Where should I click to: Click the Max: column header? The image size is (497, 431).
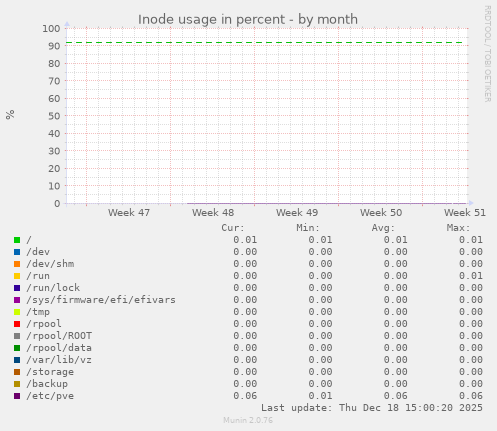click(458, 228)
